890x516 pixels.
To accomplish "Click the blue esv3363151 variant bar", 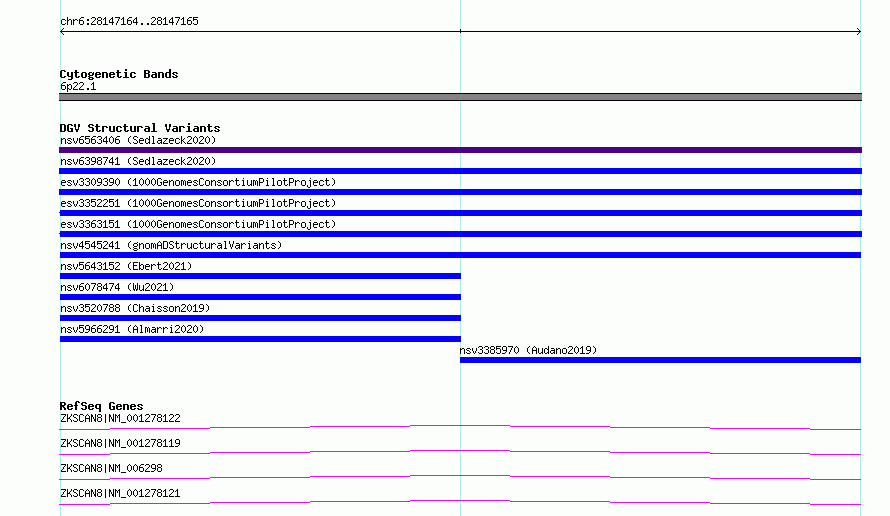I will coord(460,234).
